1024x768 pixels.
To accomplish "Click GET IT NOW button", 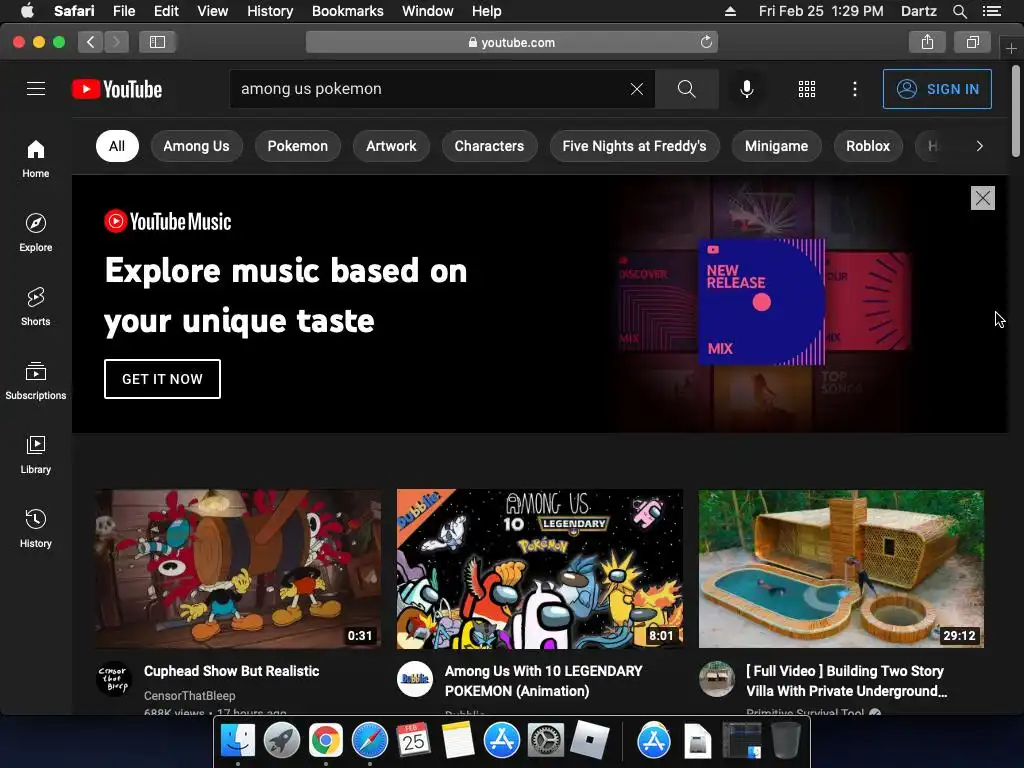I will [163, 379].
